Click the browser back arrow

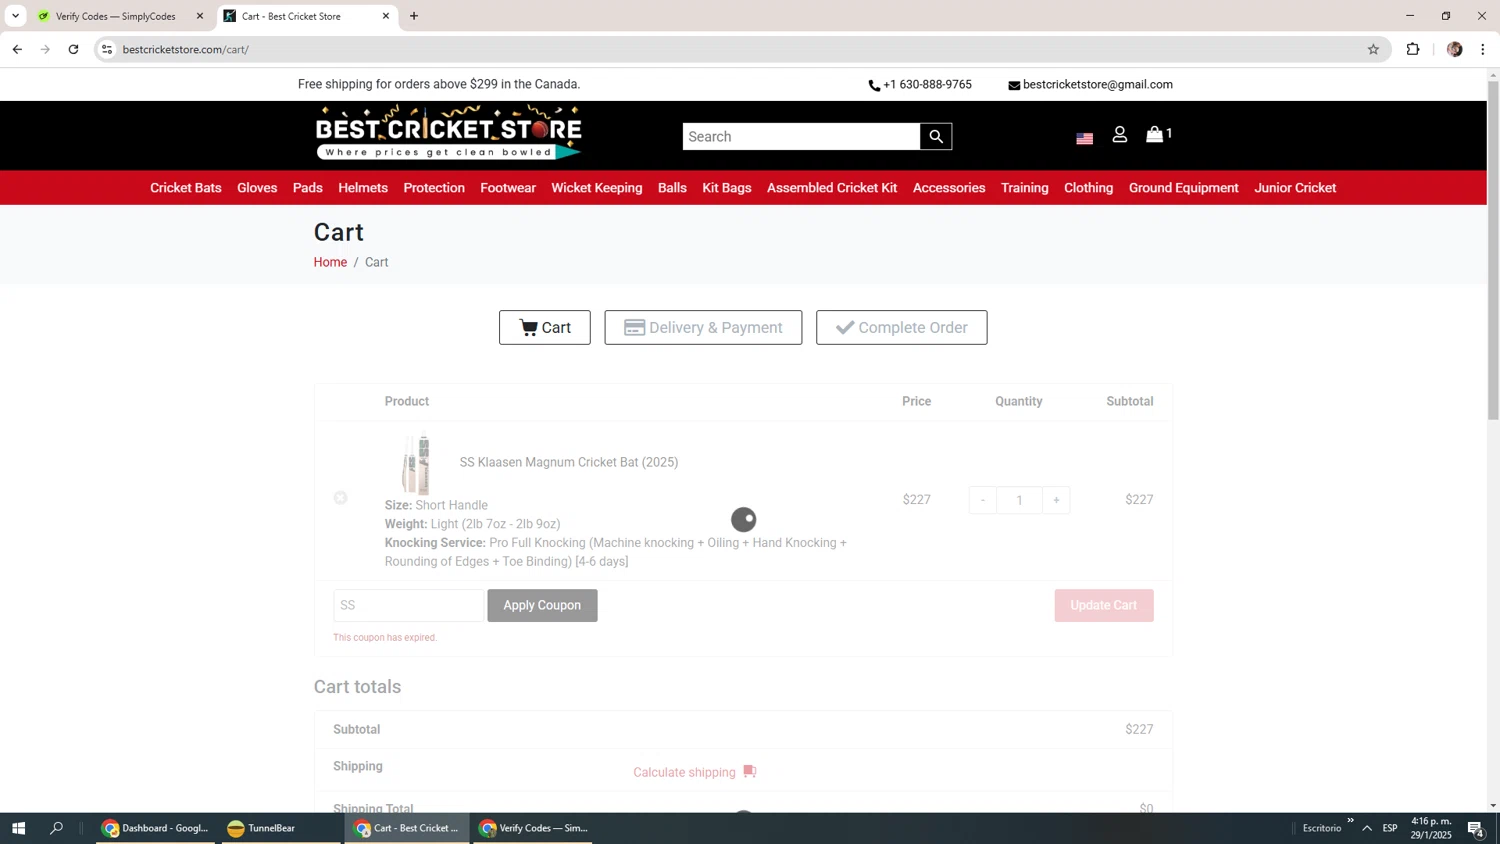coord(17,49)
